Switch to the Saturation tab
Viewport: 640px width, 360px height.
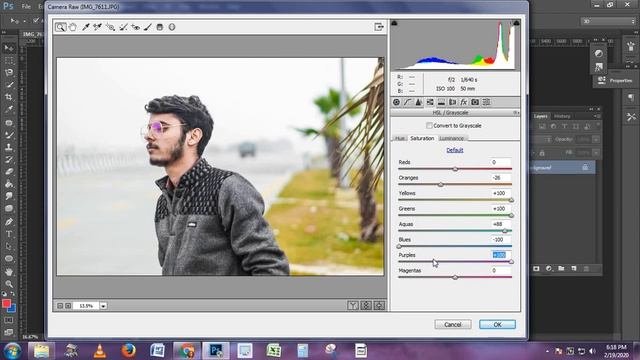(422, 138)
